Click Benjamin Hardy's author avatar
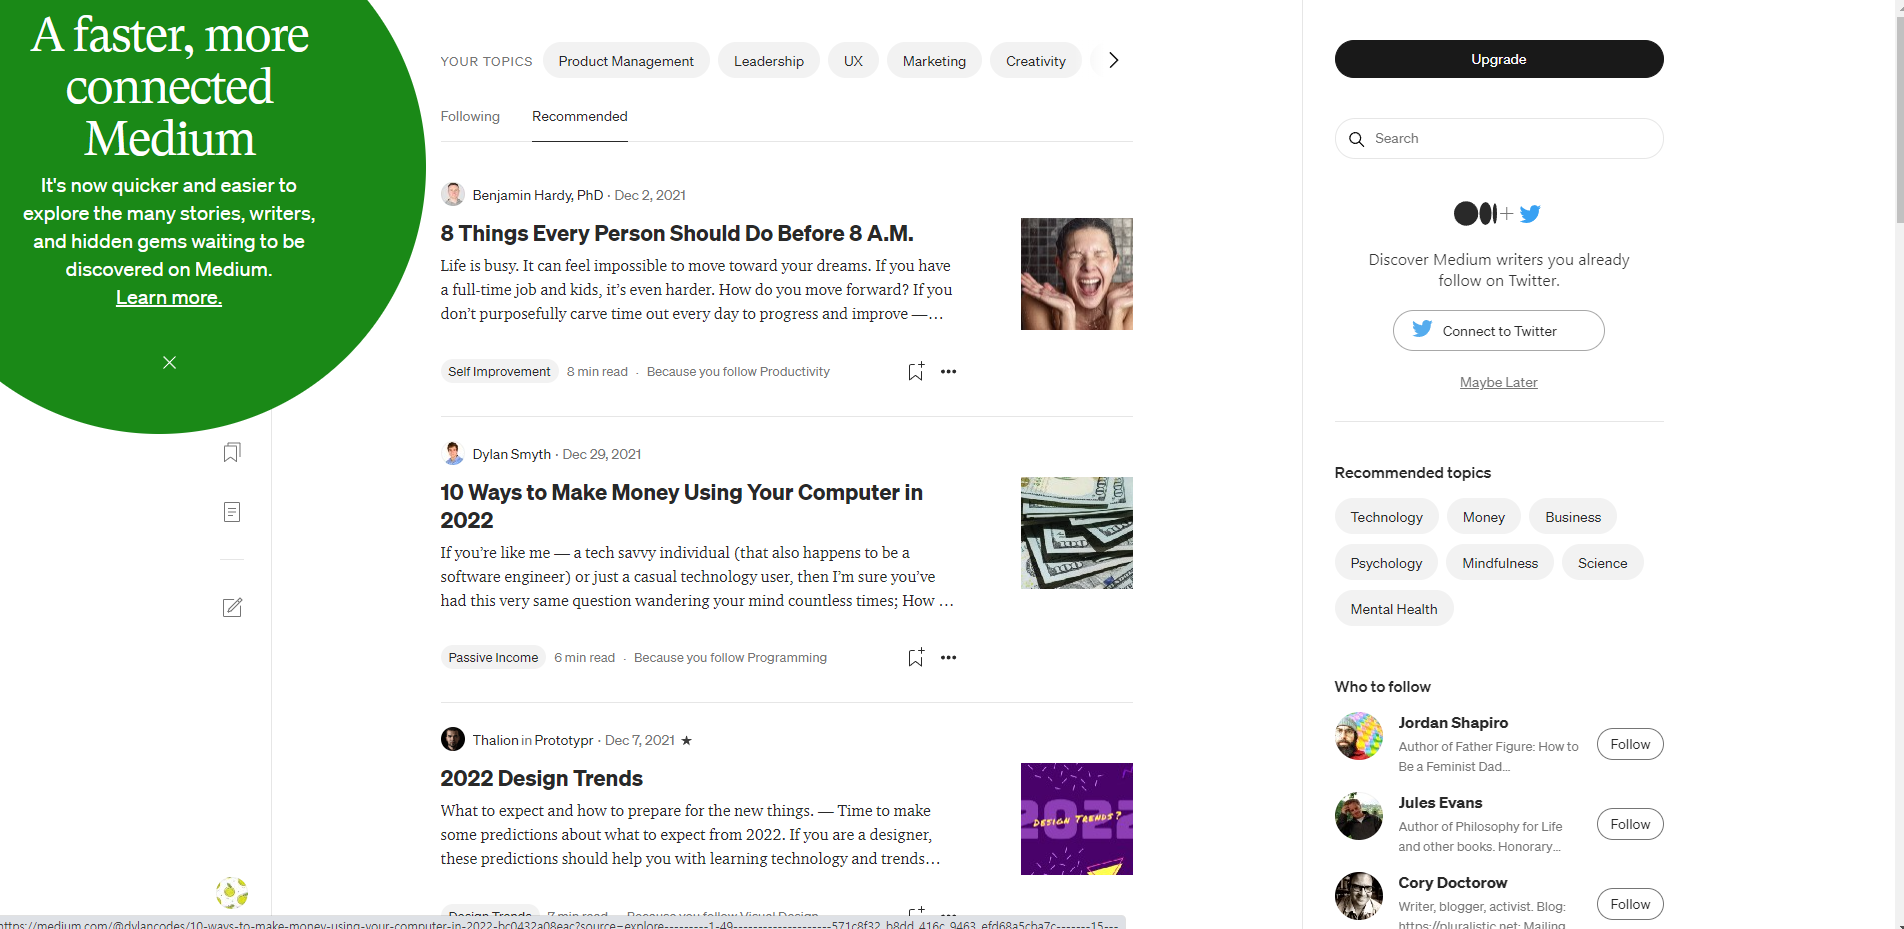The width and height of the screenshot is (1904, 929). pos(453,194)
